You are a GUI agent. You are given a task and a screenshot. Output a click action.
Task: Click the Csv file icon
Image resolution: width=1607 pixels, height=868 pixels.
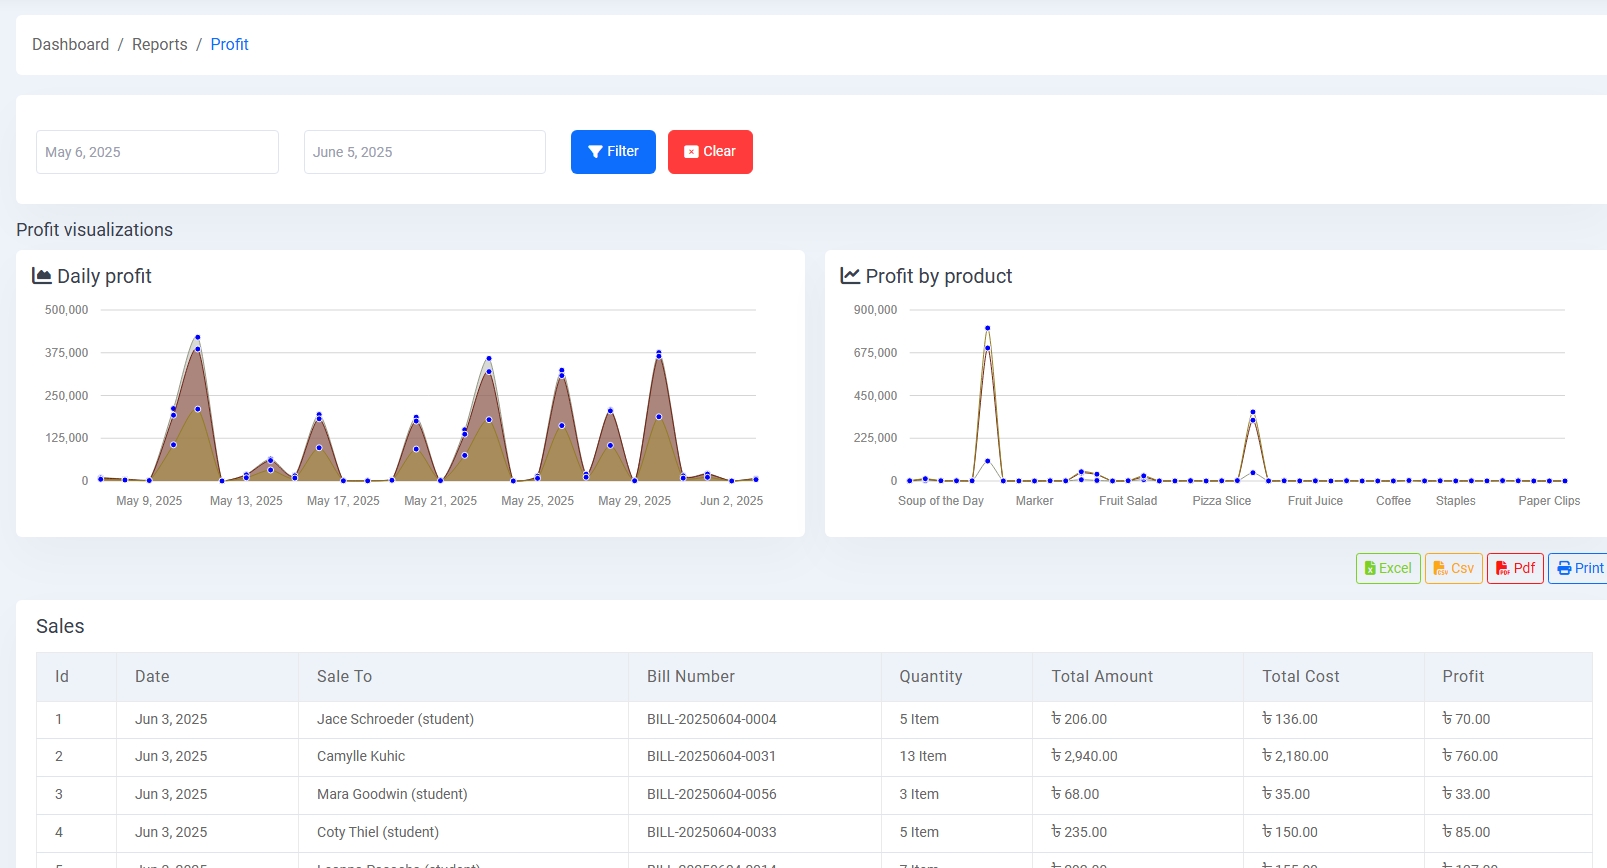[1440, 568]
